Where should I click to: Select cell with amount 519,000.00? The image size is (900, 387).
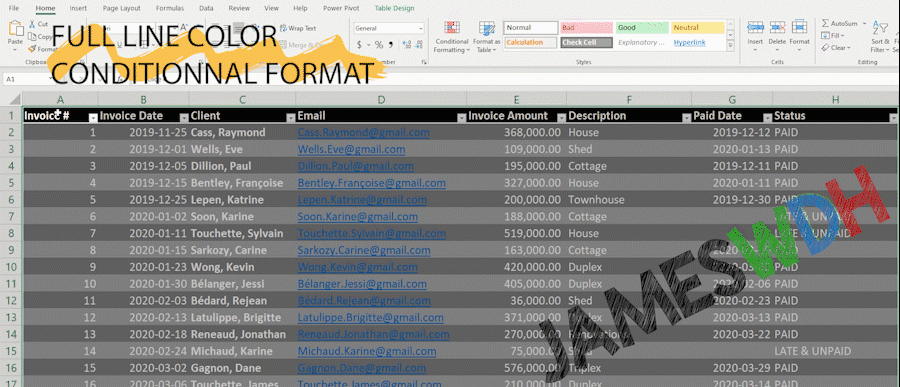tap(516, 234)
